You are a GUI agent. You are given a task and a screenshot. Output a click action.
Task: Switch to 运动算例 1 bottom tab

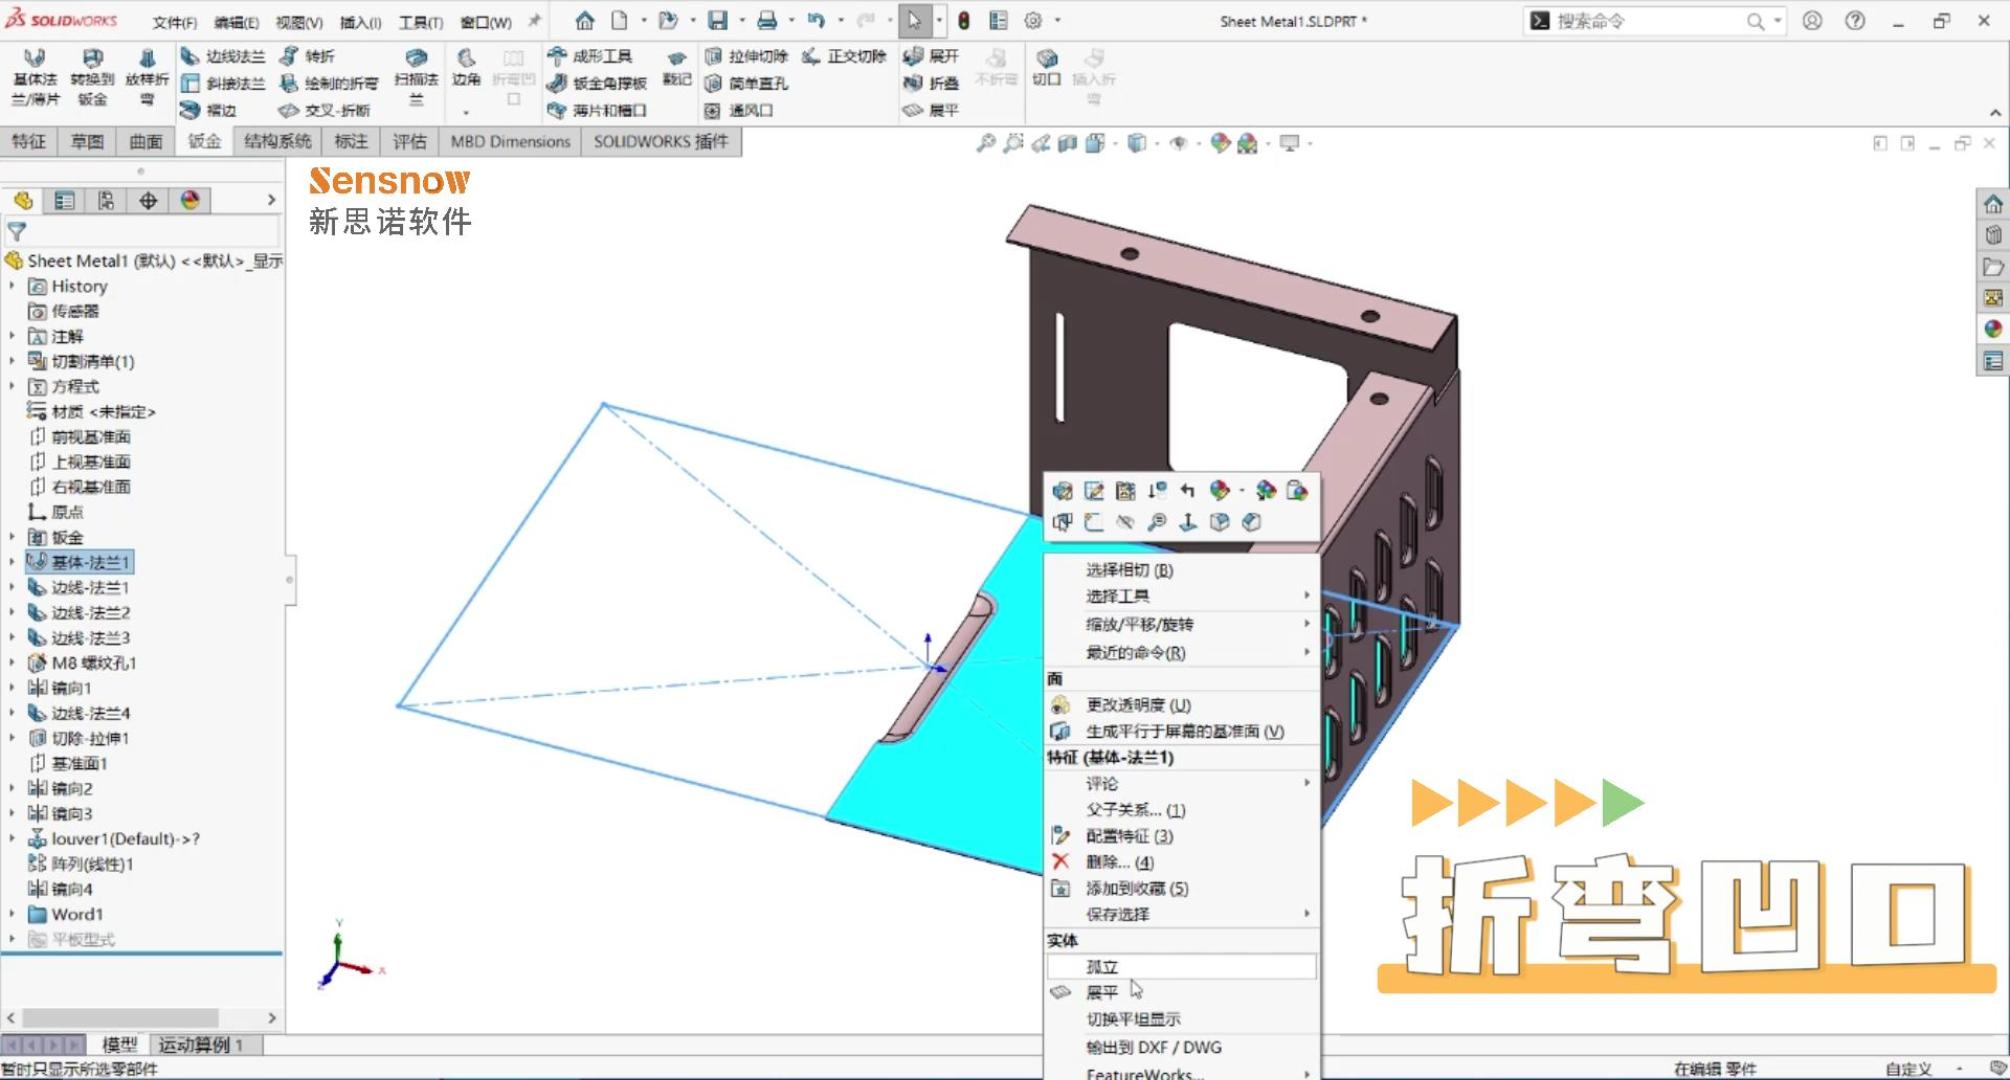click(200, 1044)
